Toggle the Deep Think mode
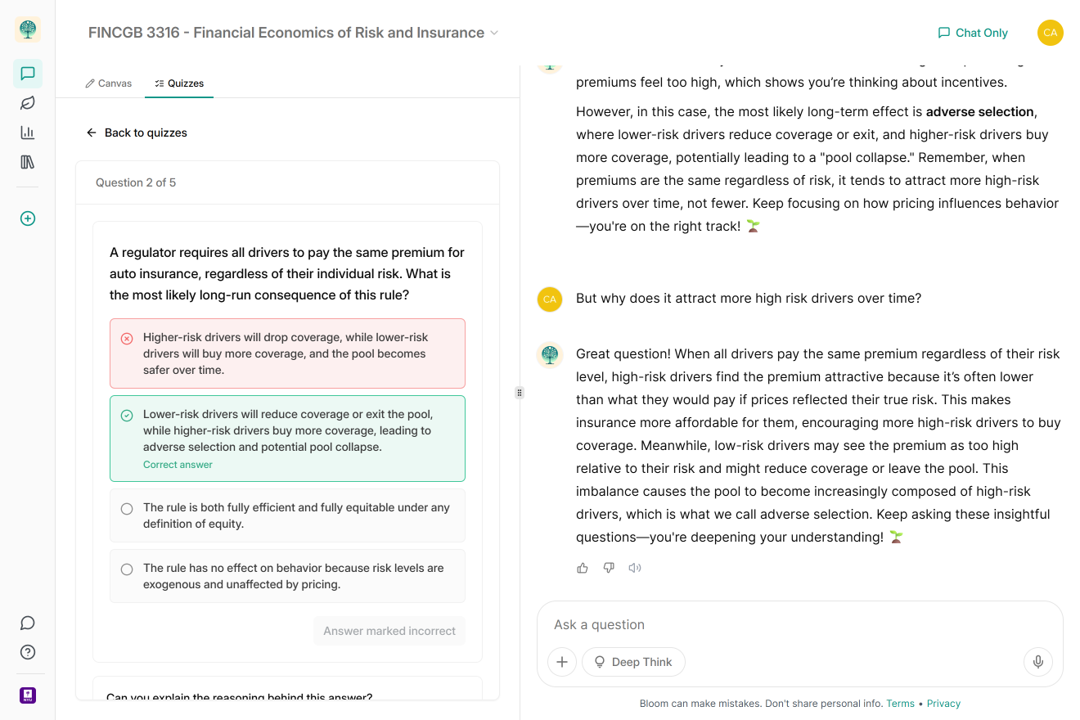Image resolution: width=1080 pixels, height=720 pixels. tap(633, 662)
